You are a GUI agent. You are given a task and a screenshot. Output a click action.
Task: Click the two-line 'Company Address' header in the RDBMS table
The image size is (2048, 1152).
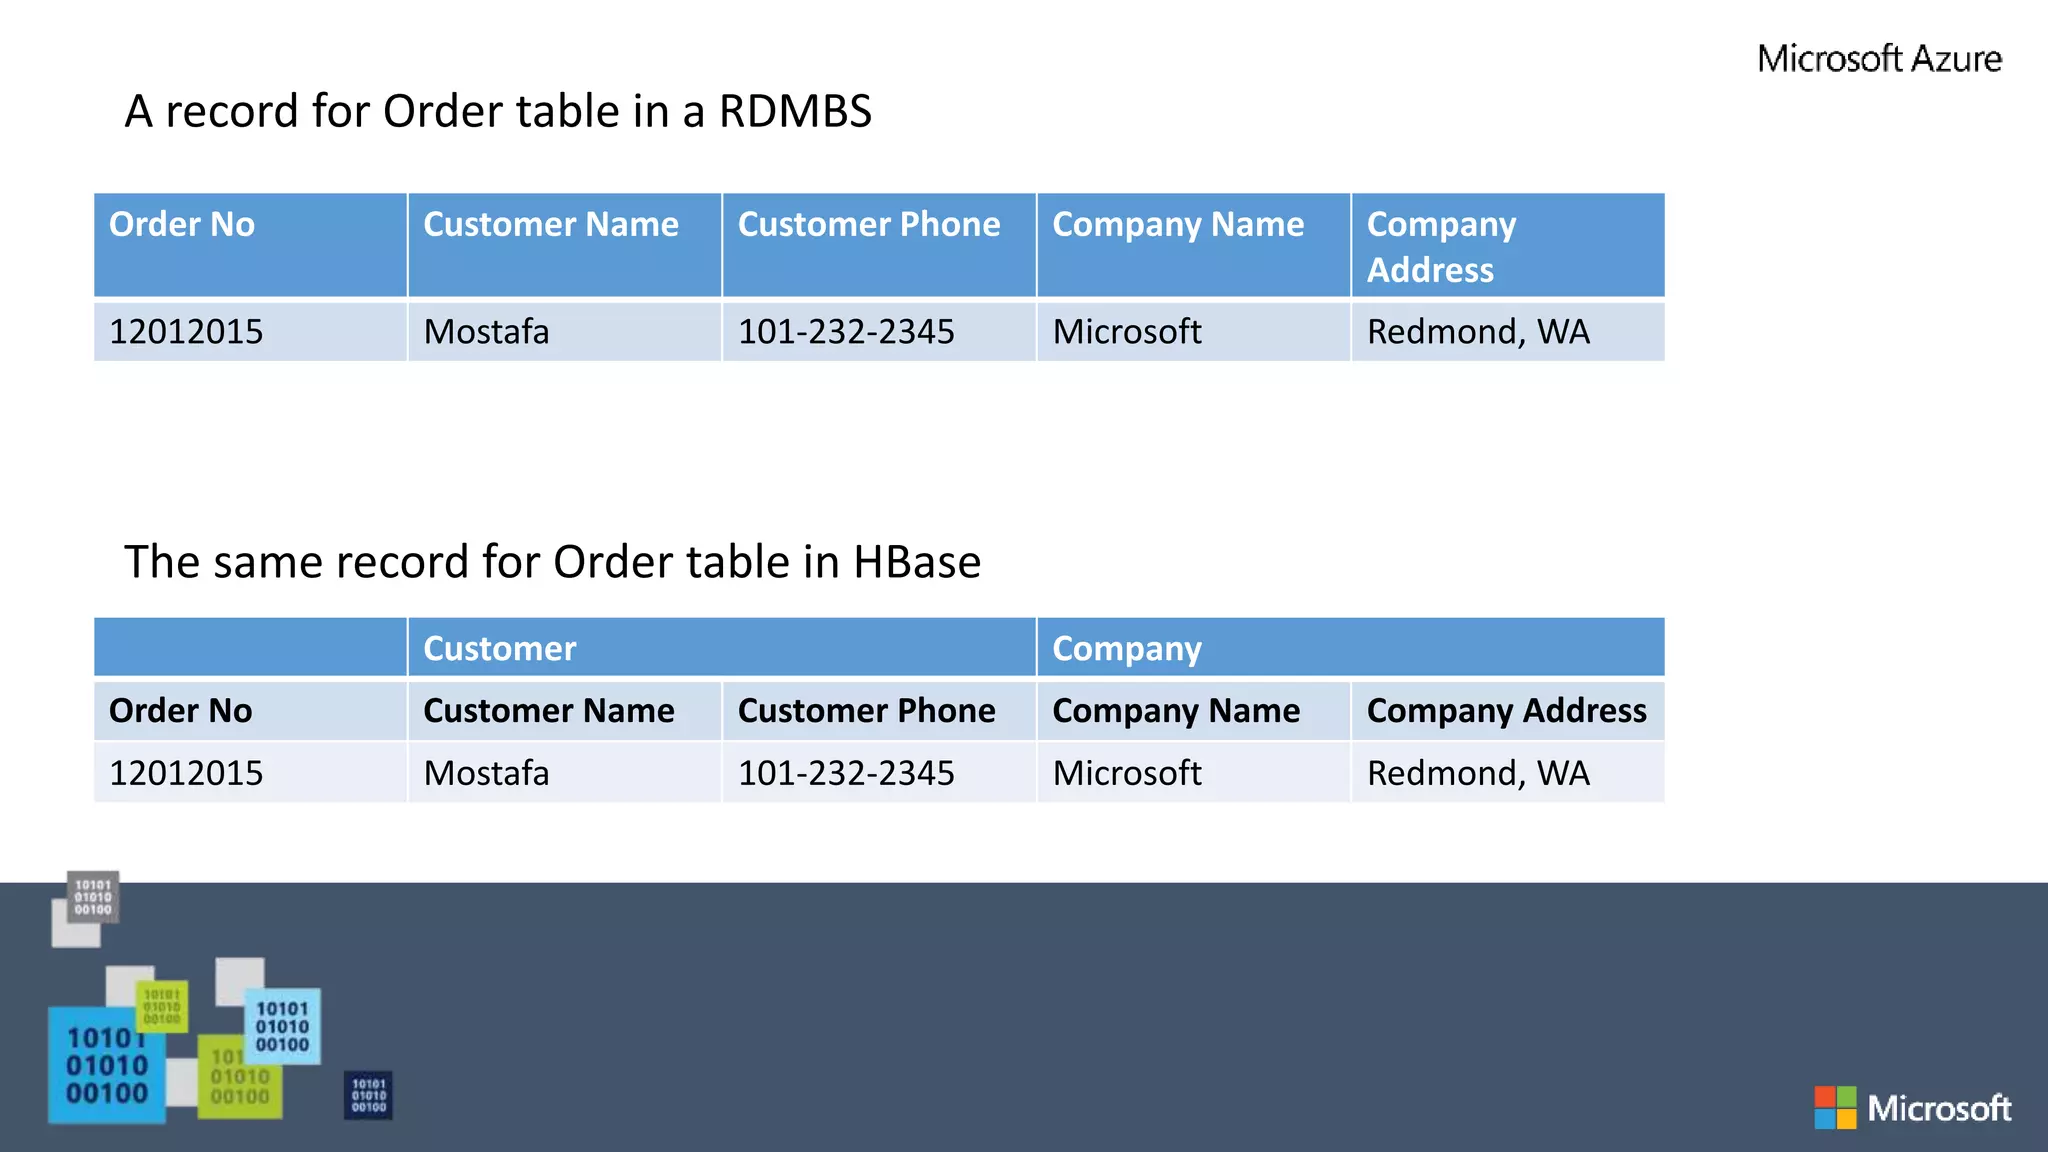(1508, 245)
